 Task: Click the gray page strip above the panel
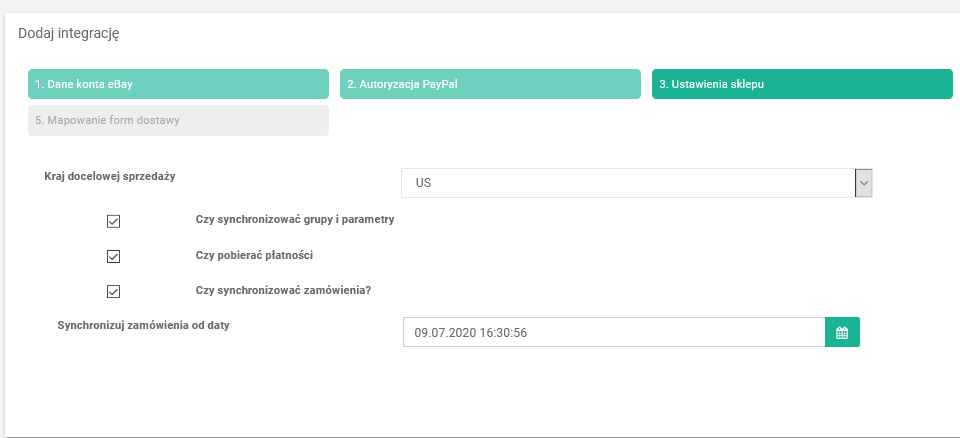point(480,6)
